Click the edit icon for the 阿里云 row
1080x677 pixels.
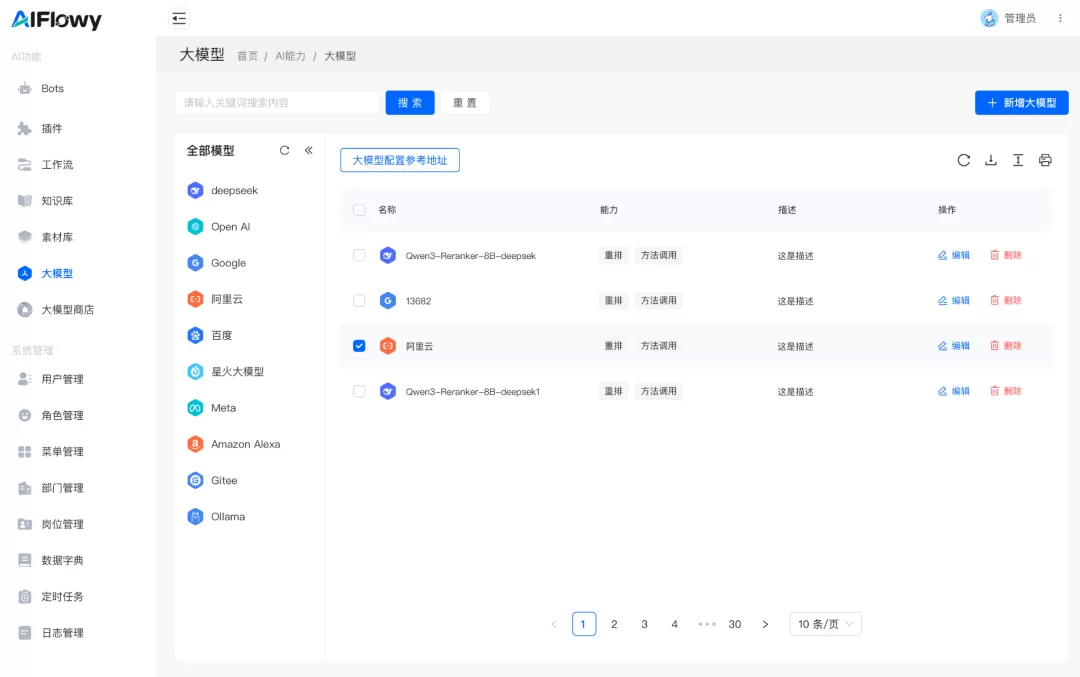coord(942,346)
